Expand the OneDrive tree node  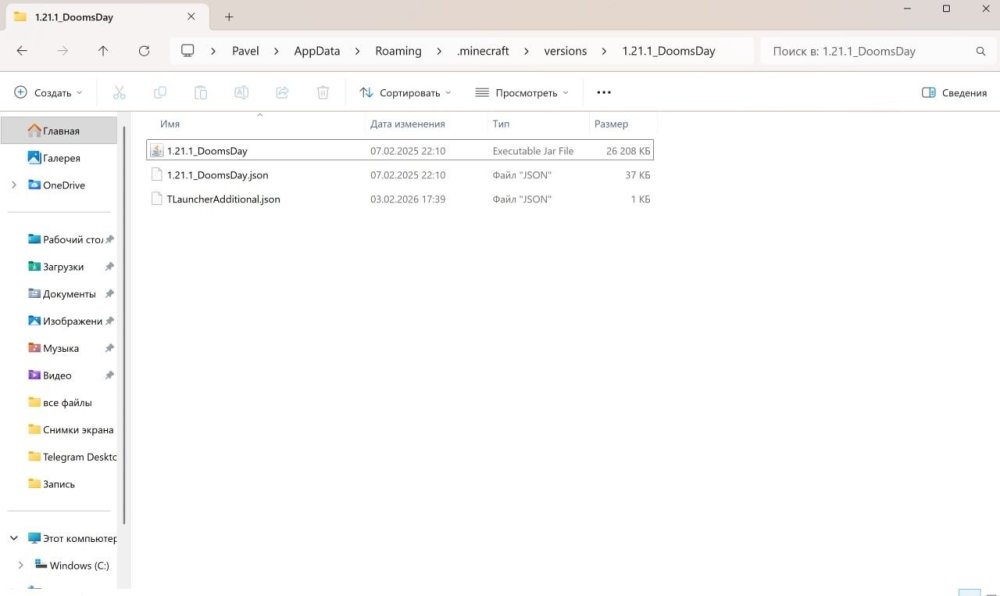[14, 185]
